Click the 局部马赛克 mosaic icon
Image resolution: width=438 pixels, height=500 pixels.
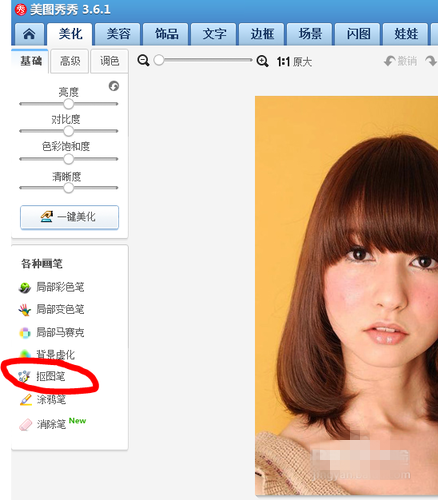click(x=25, y=332)
